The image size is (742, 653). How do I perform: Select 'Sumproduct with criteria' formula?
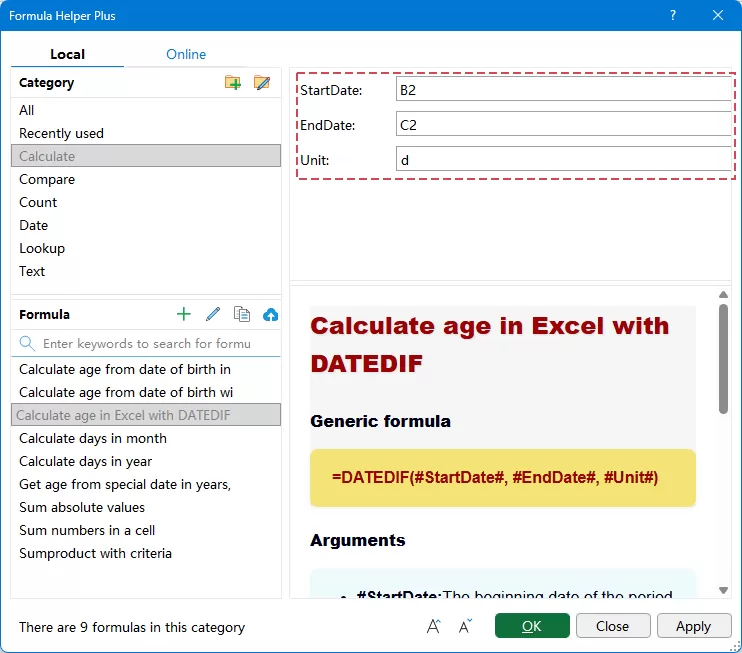click(x=146, y=553)
